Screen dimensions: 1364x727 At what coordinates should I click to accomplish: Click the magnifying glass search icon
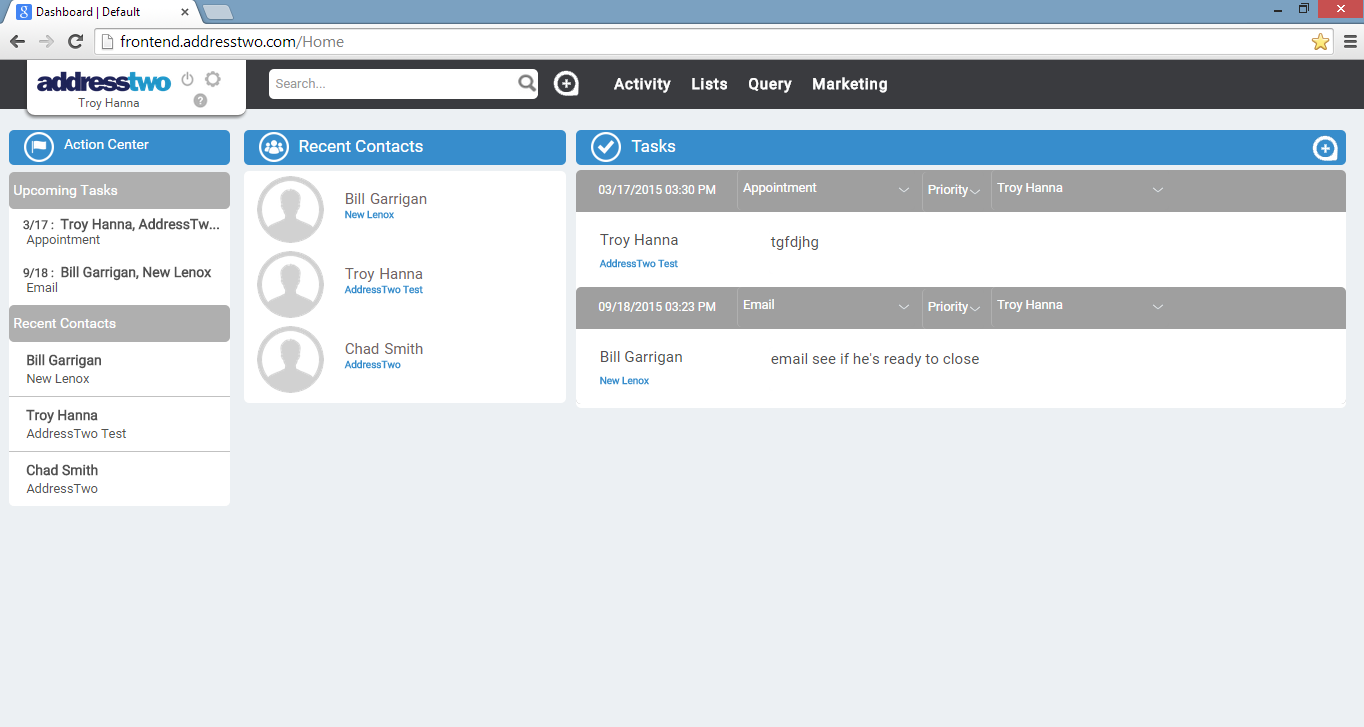(527, 84)
